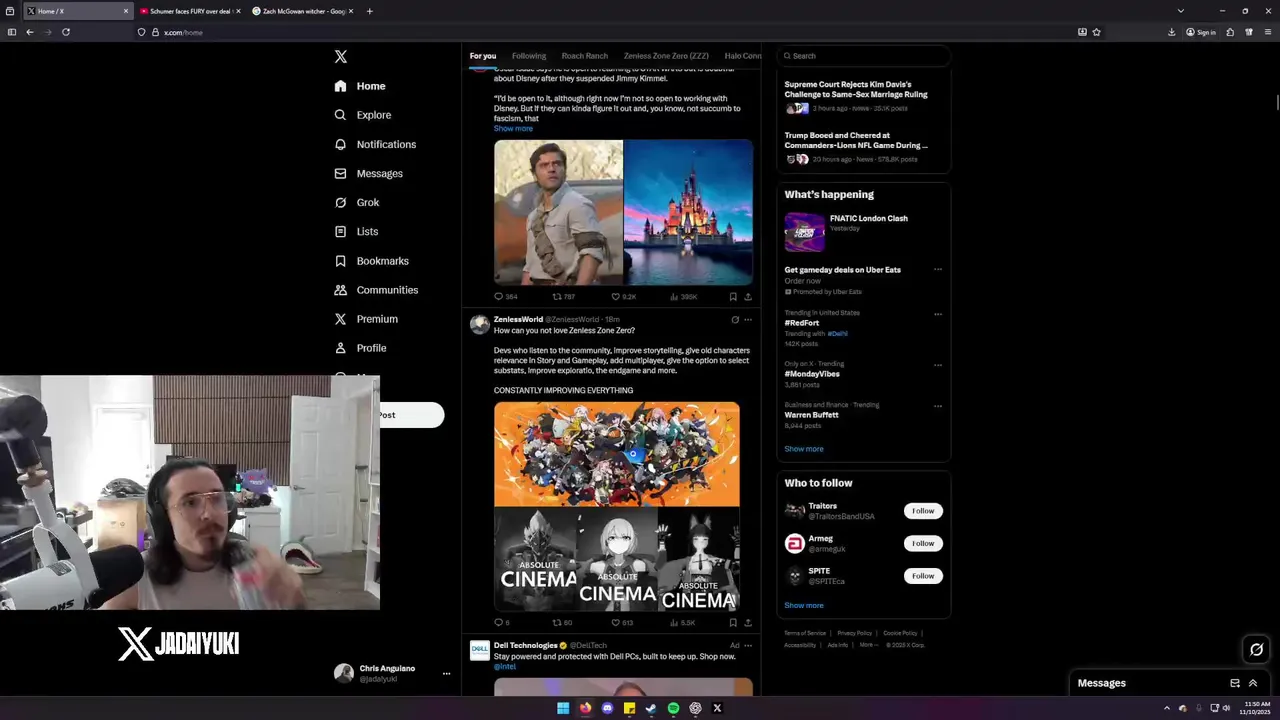
Task: Click the browser address bar showing x.com/home
Action: pos(600,32)
